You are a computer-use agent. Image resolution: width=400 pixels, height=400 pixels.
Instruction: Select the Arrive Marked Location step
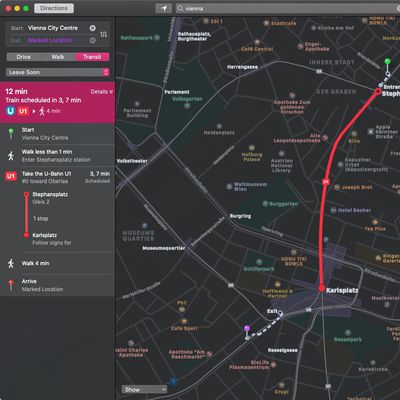tap(58, 285)
